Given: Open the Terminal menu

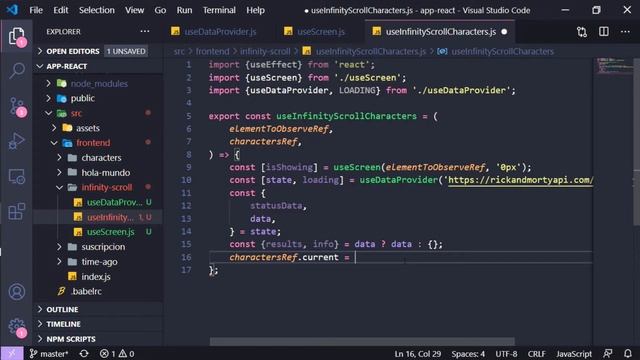Looking at the screenshot, I should point(219,10).
